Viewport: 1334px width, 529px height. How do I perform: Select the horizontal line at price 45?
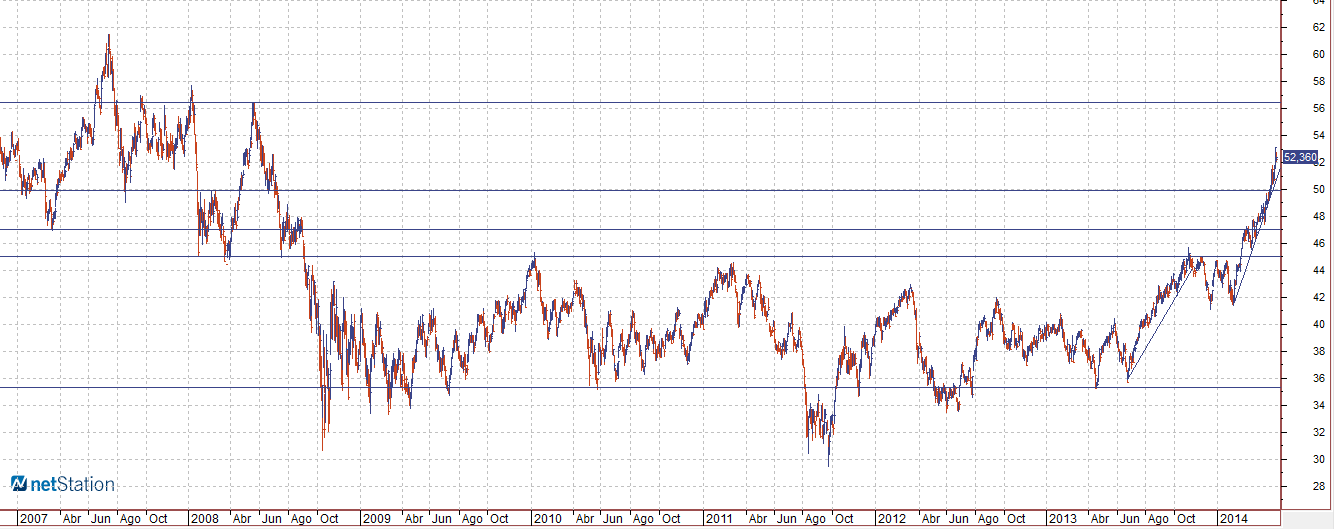tap(640, 257)
